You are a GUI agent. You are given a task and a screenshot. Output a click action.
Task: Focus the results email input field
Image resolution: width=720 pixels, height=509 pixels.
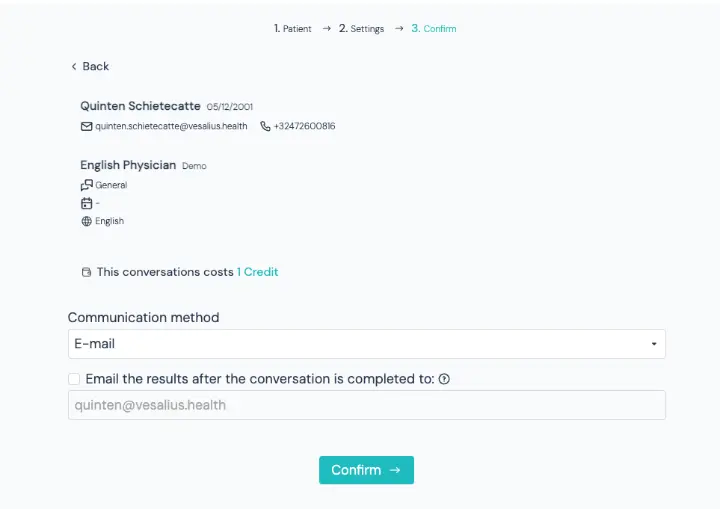coord(366,405)
